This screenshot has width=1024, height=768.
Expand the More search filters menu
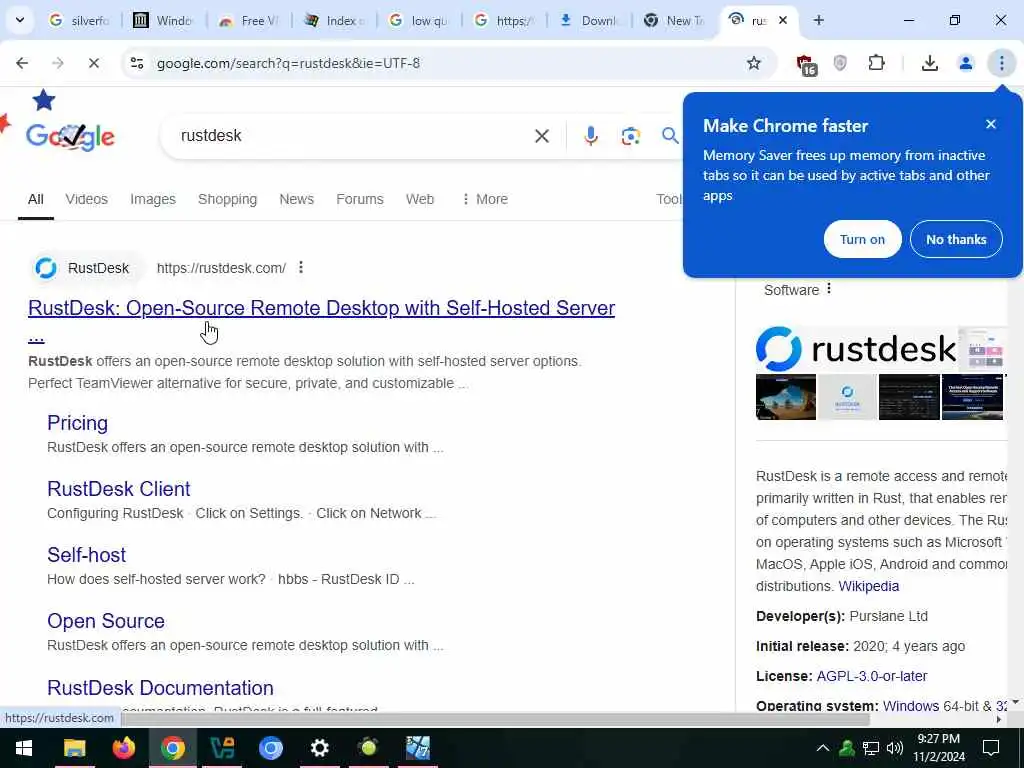[x=484, y=199]
